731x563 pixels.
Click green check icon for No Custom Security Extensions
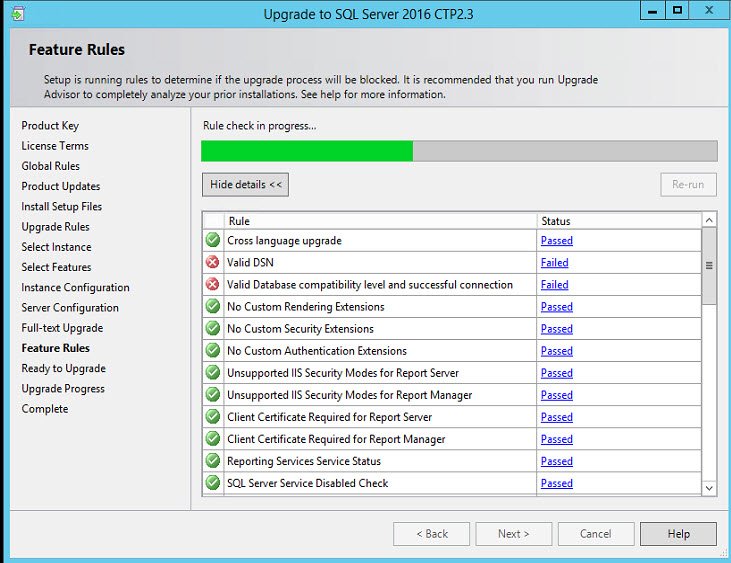[x=213, y=328]
